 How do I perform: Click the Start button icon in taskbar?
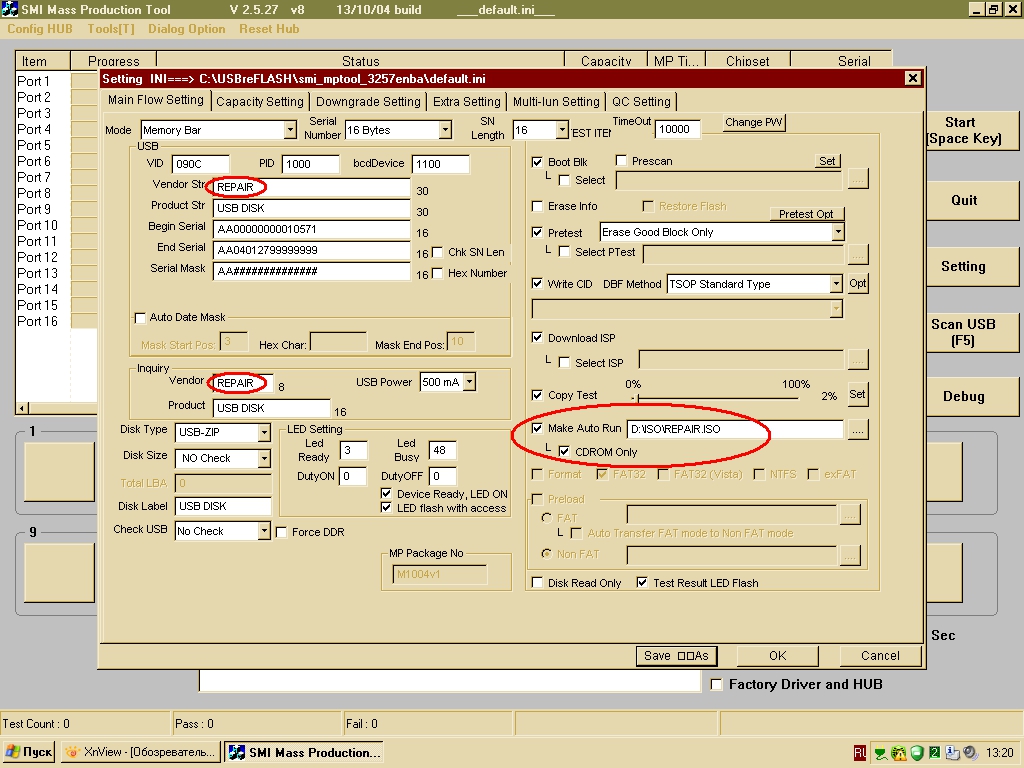29,752
